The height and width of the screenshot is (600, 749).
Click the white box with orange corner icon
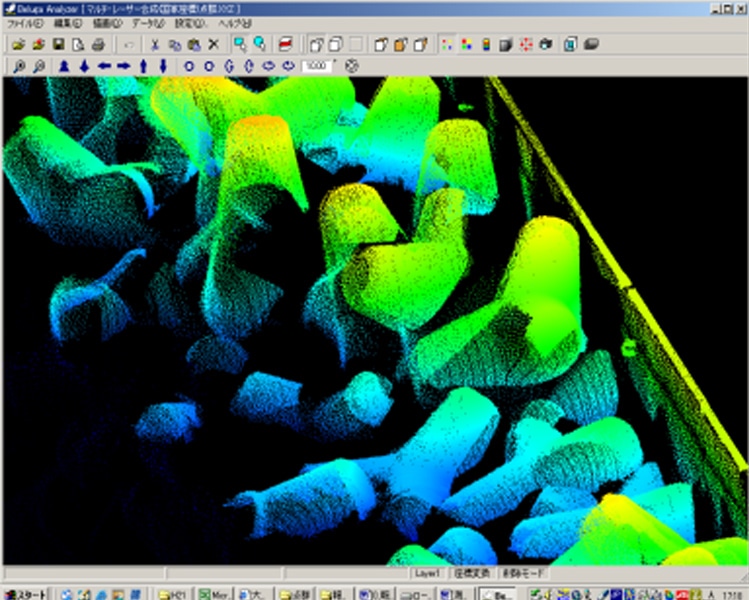pyautogui.click(x=381, y=45)
